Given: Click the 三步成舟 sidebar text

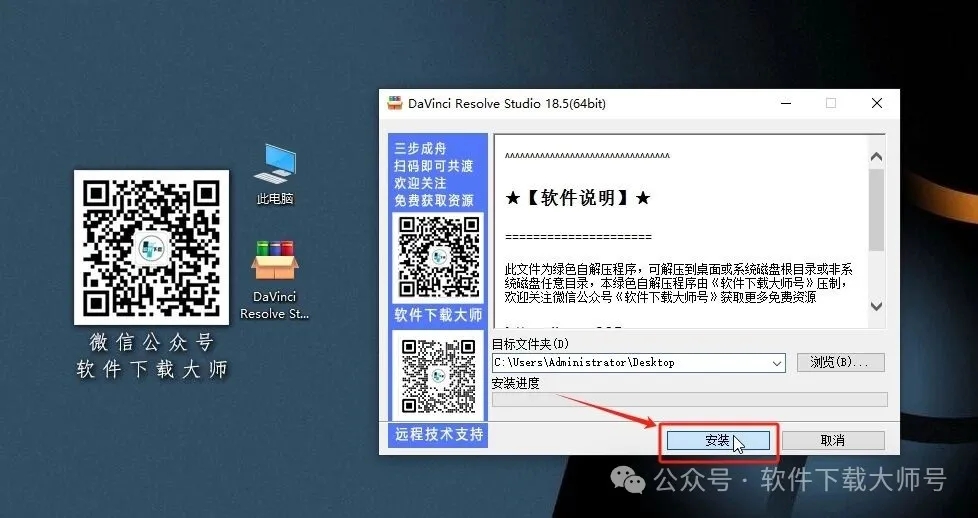Looking at the screenshot, I should [x=420, y=149].
